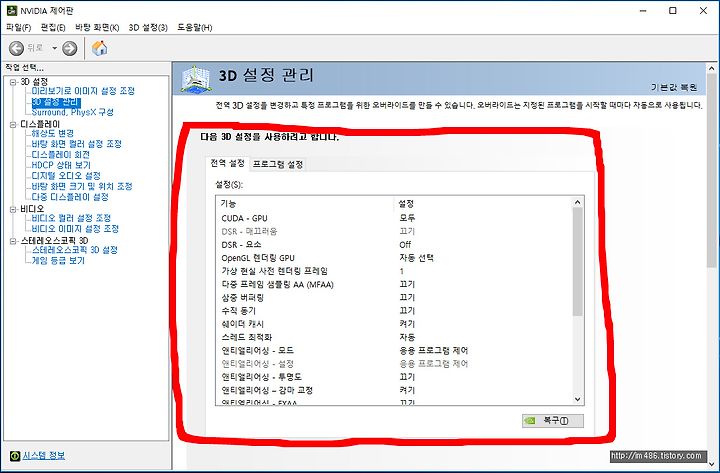This screenshot has height=473, width=720.
Task: Select the 삼중 버퍼링 row
Action: (x=394, y=298)
